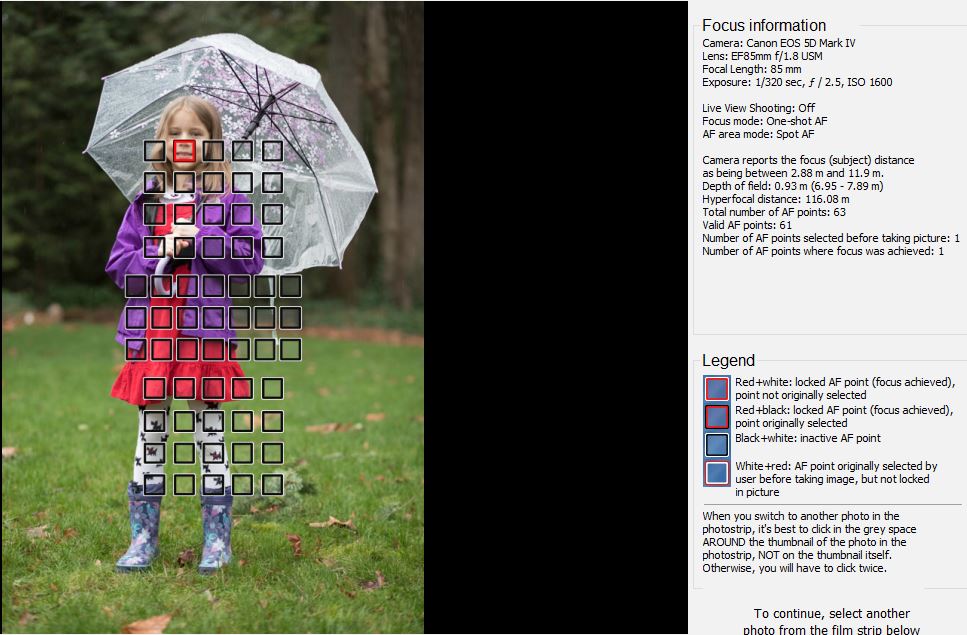
Task: Click the Focus information heading
Action: (763, 25)
